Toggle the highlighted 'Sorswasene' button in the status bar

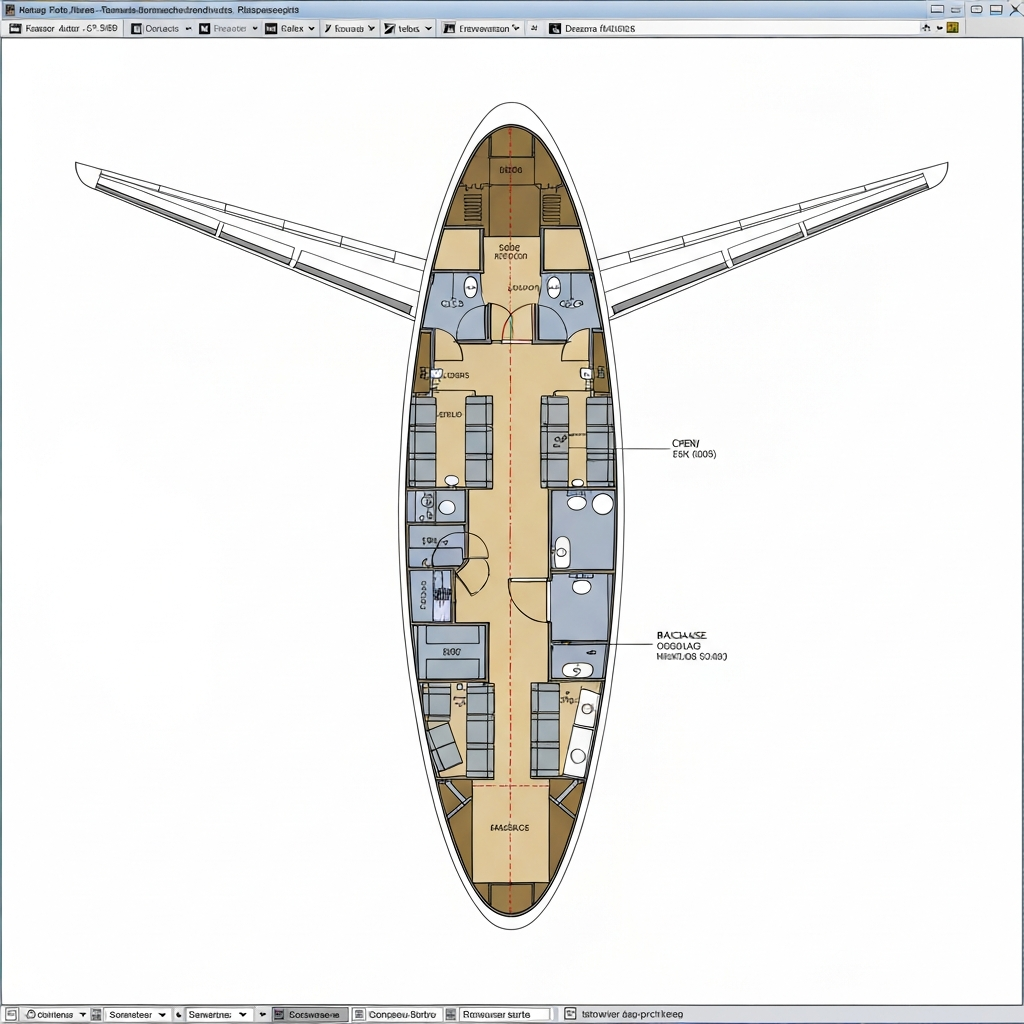(309, 1014)
